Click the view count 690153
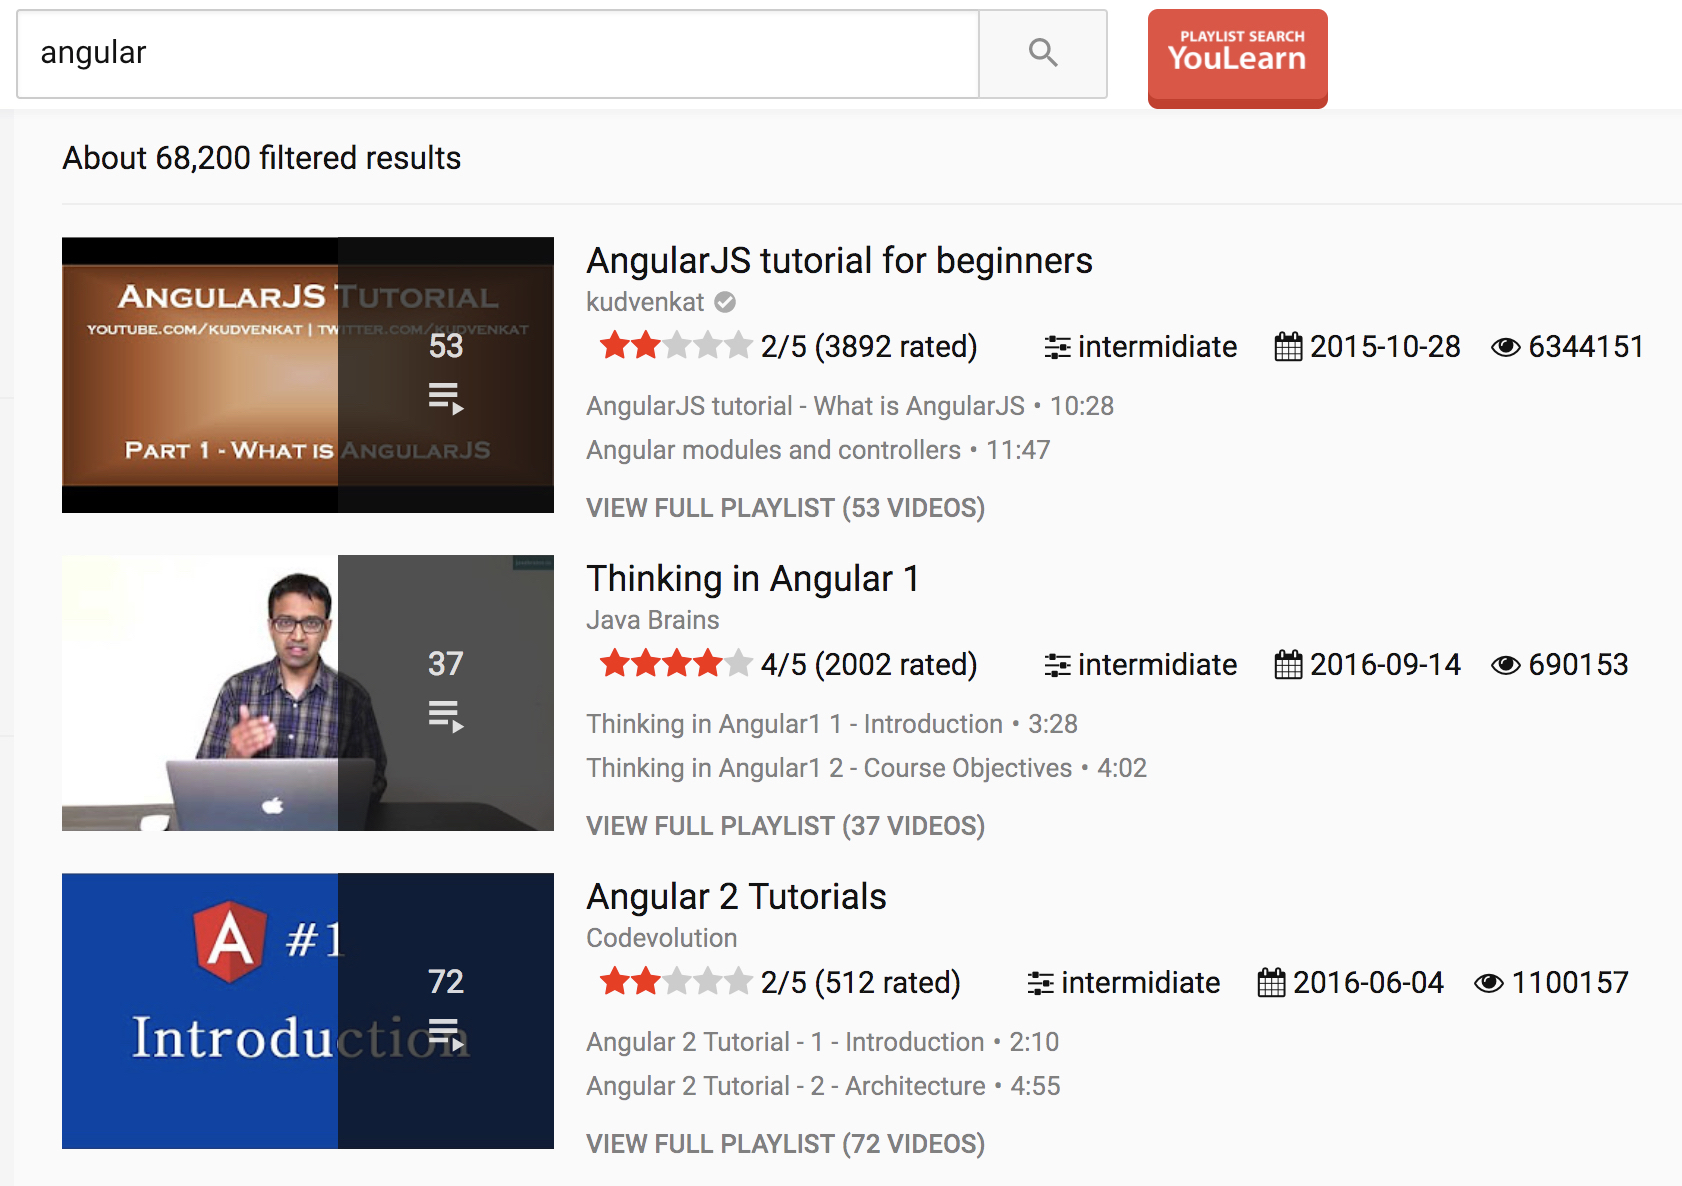This screenshot has width=1682, height=1186. click(1578, 664)
